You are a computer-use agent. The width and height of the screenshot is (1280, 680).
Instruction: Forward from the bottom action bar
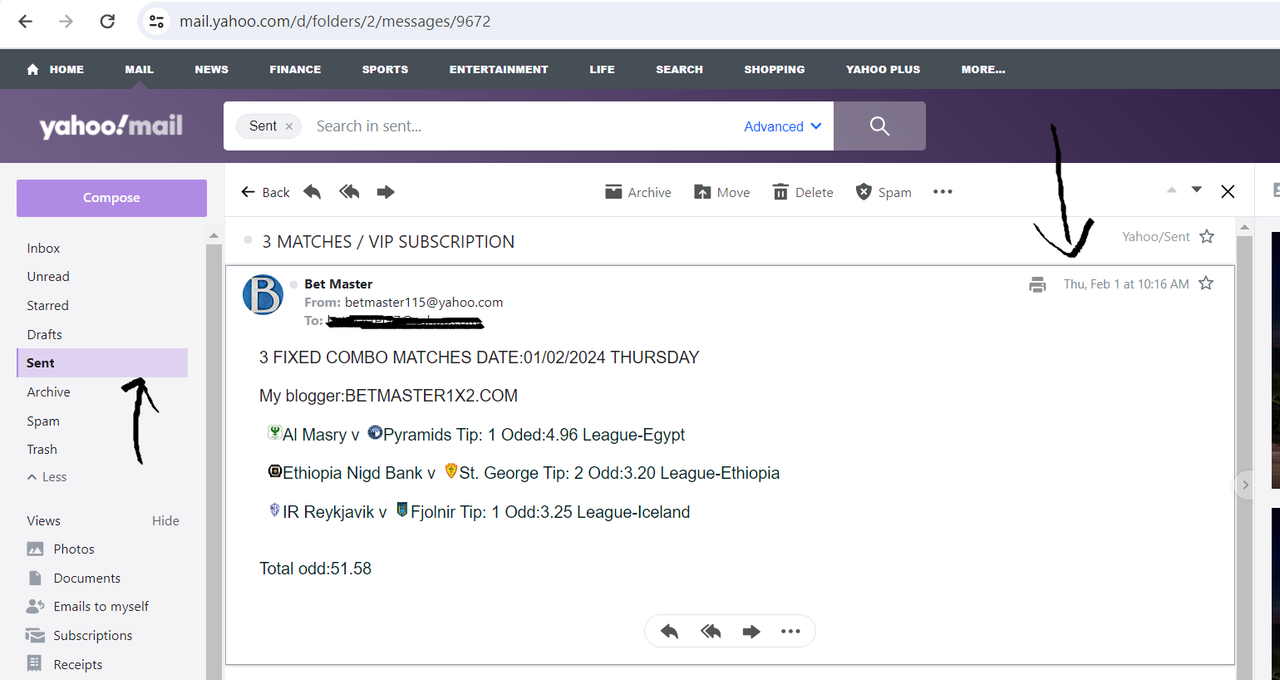click(751, 632)
